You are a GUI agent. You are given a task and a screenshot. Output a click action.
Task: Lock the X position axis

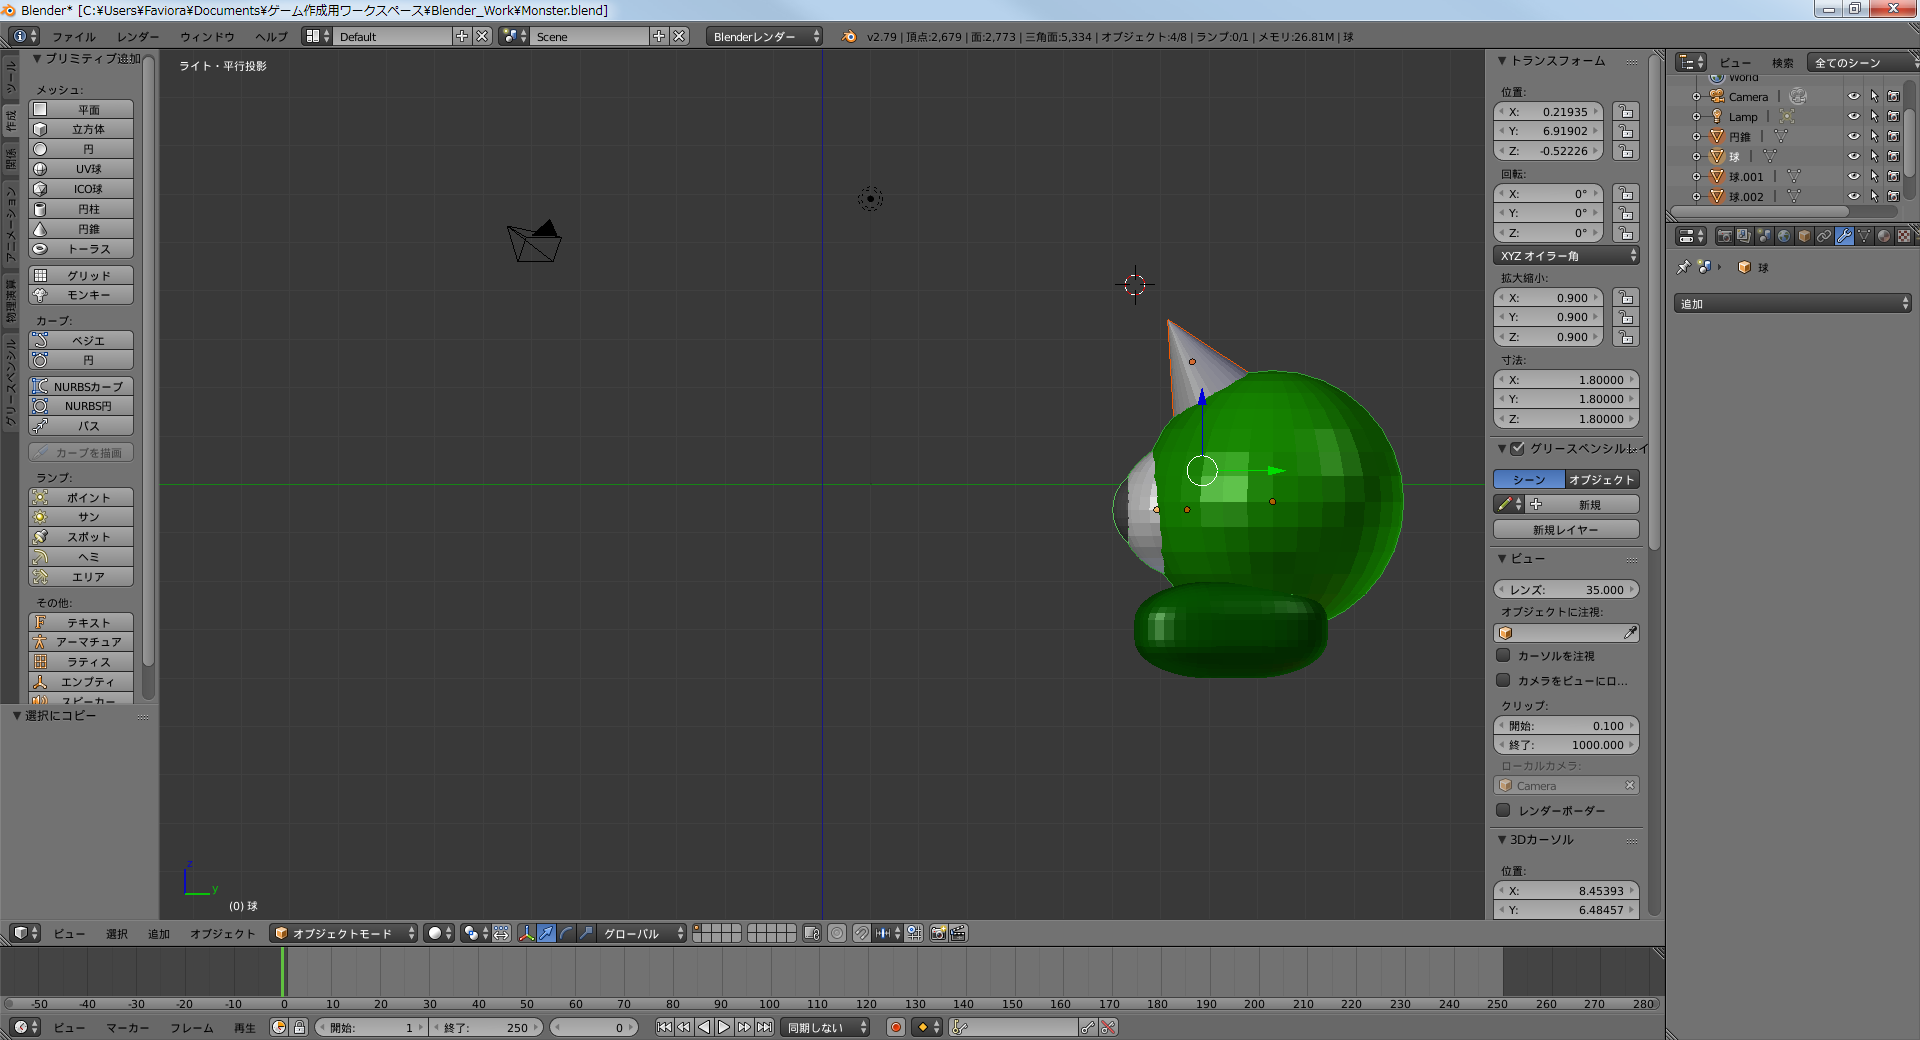click(1626, 112)
